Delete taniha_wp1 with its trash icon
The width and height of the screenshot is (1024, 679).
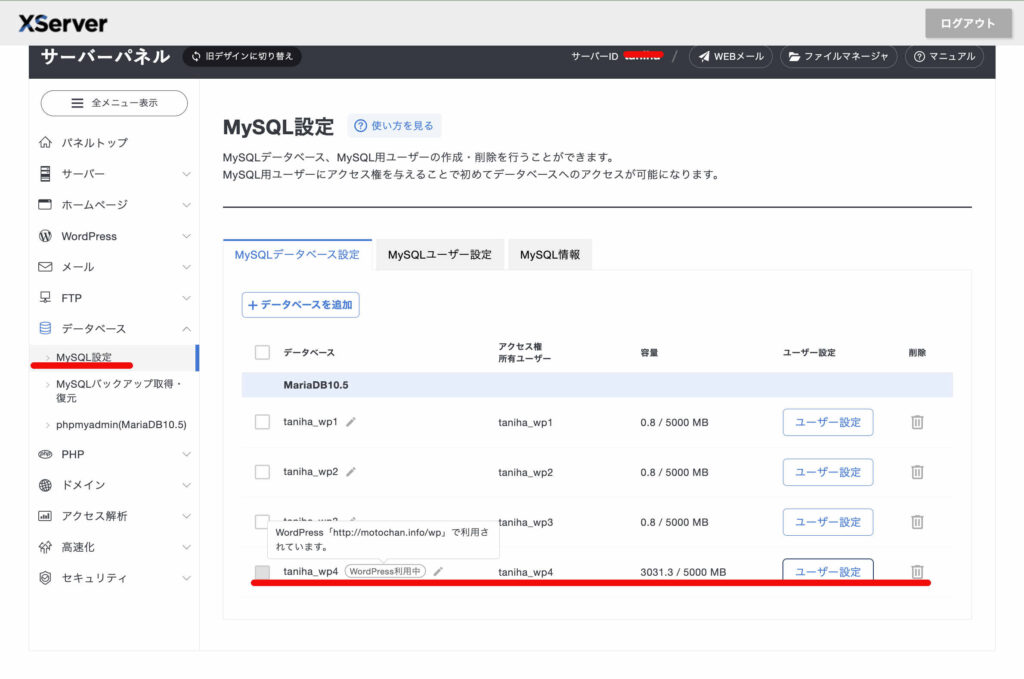click(x=917, y=422)
